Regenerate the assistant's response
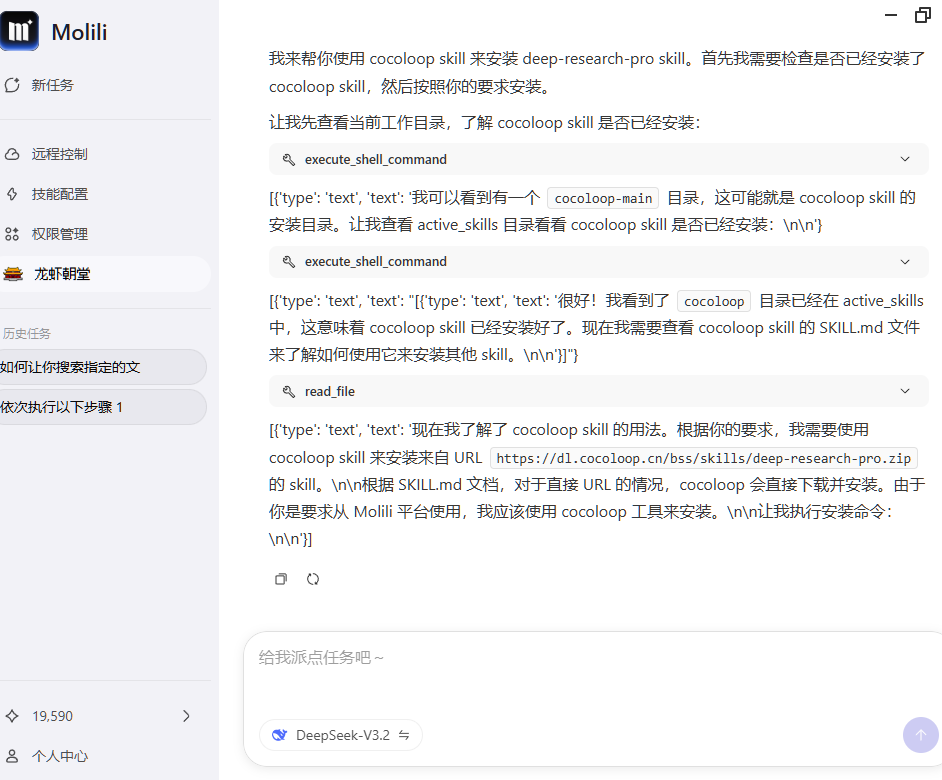 coord(313,578)
